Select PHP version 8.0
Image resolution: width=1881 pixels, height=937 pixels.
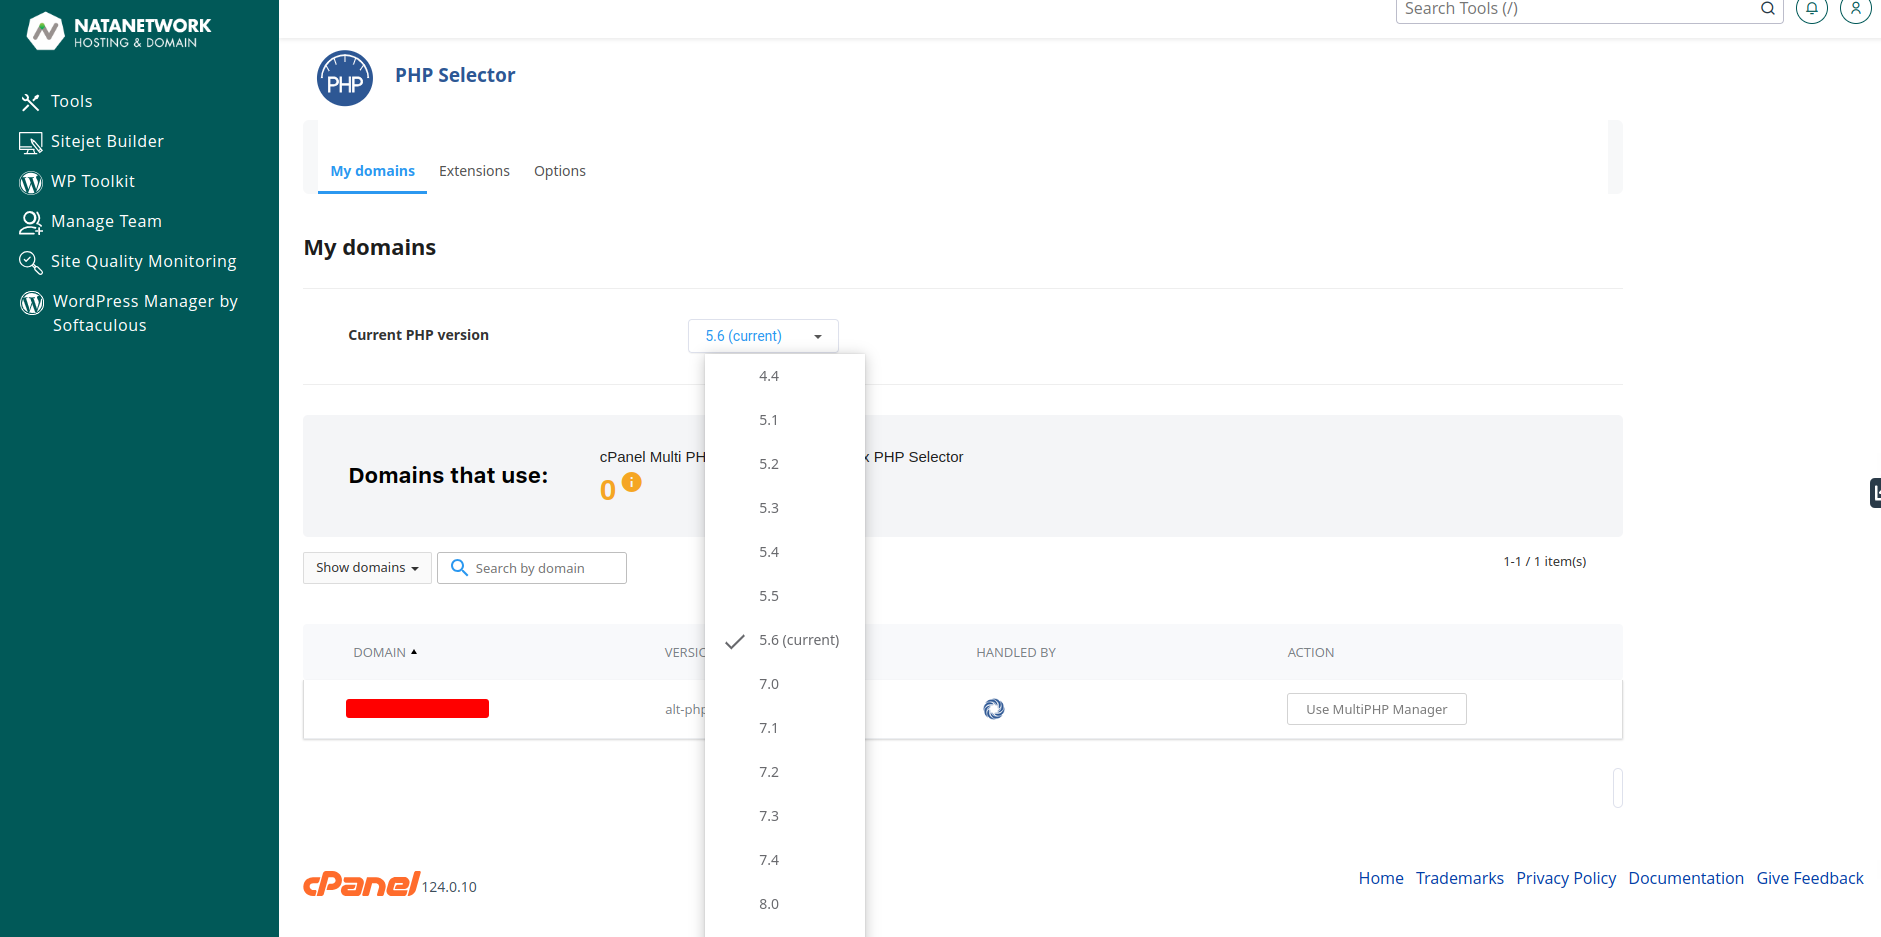click(785, 904)
